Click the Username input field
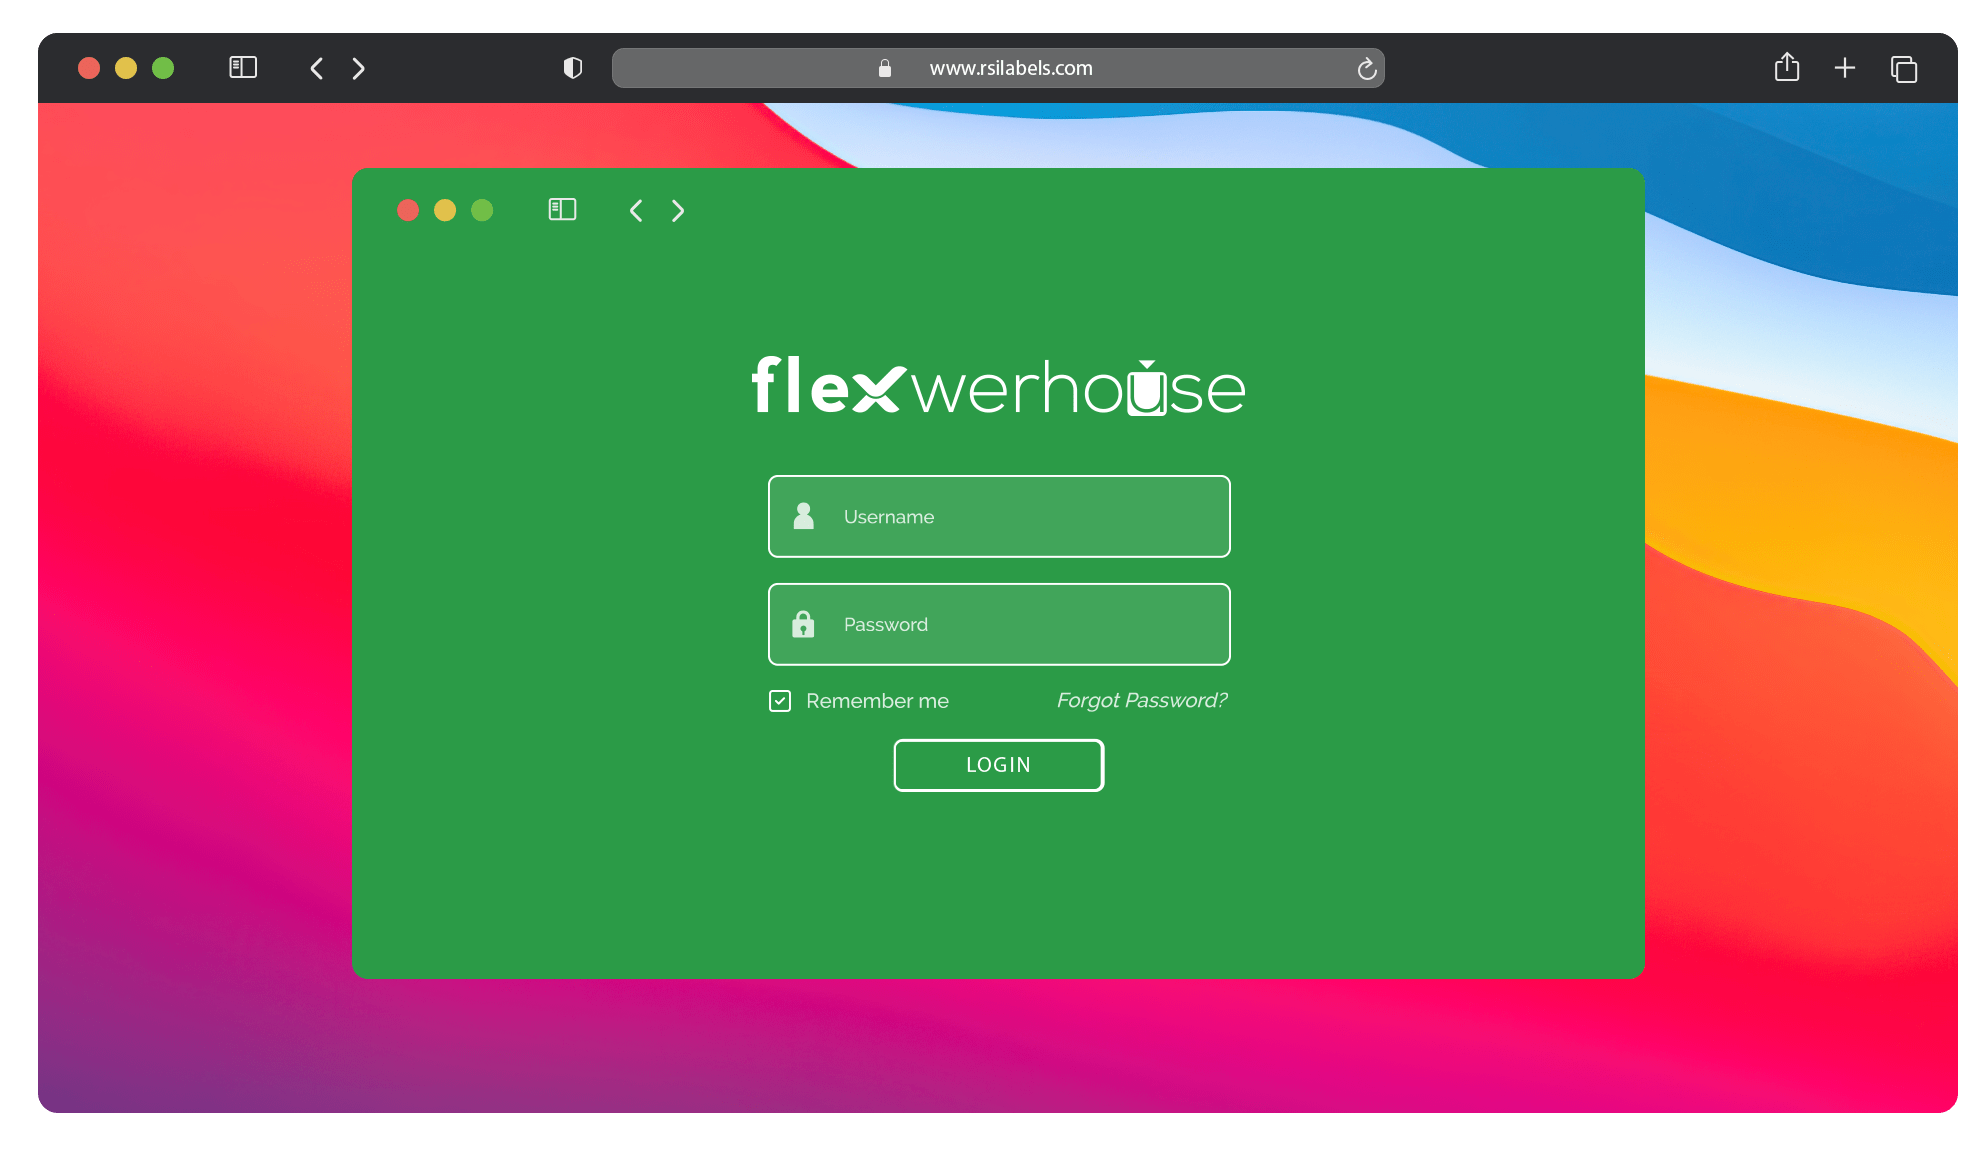This screenshot has width=1988, height=1170. pos(1000,517)
